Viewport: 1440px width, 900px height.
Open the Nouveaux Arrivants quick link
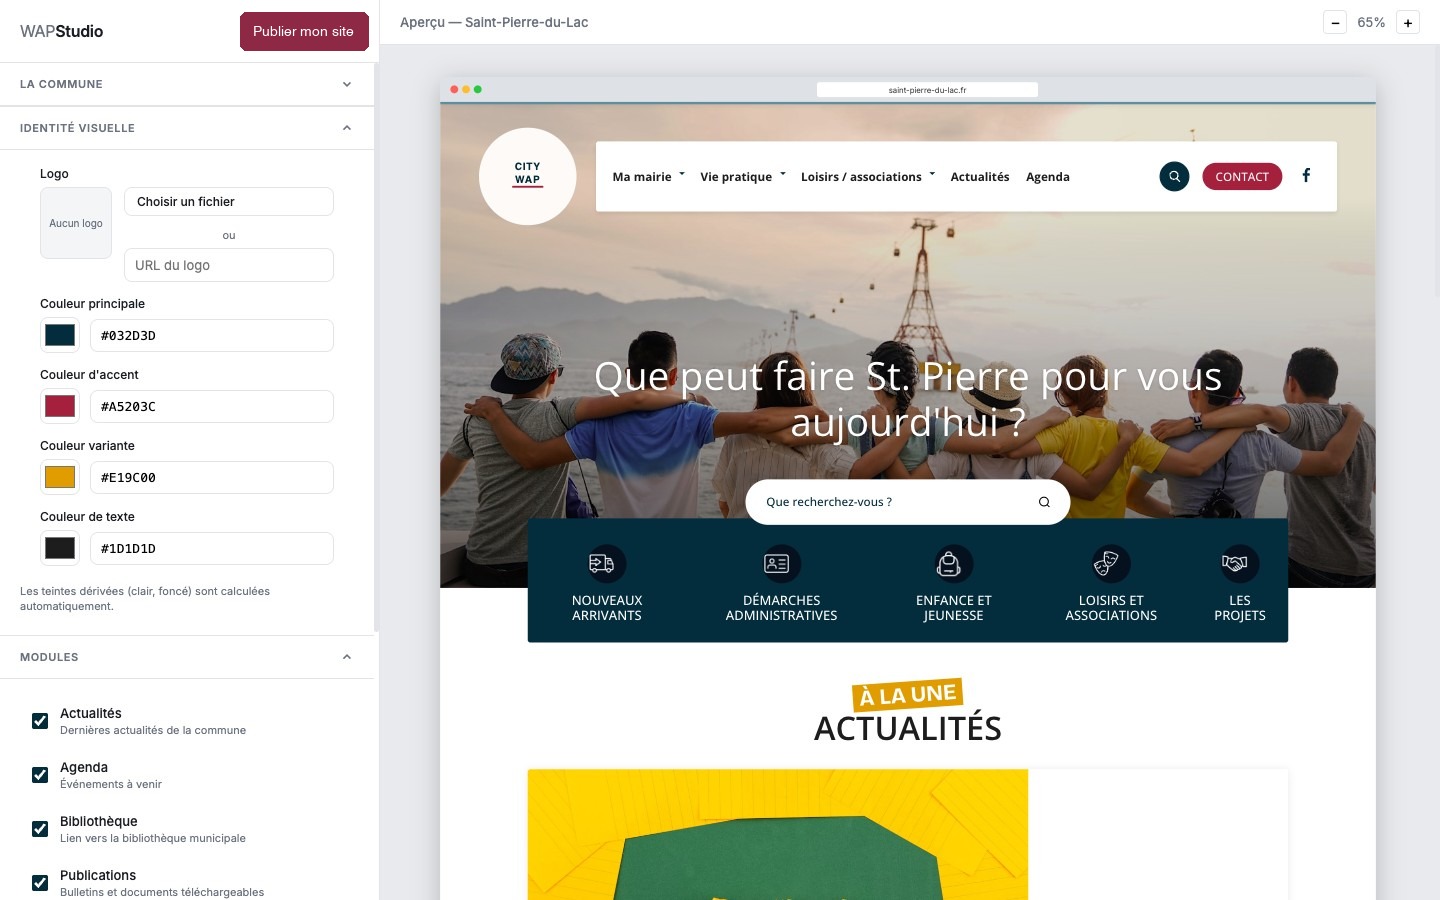(607, 586)
